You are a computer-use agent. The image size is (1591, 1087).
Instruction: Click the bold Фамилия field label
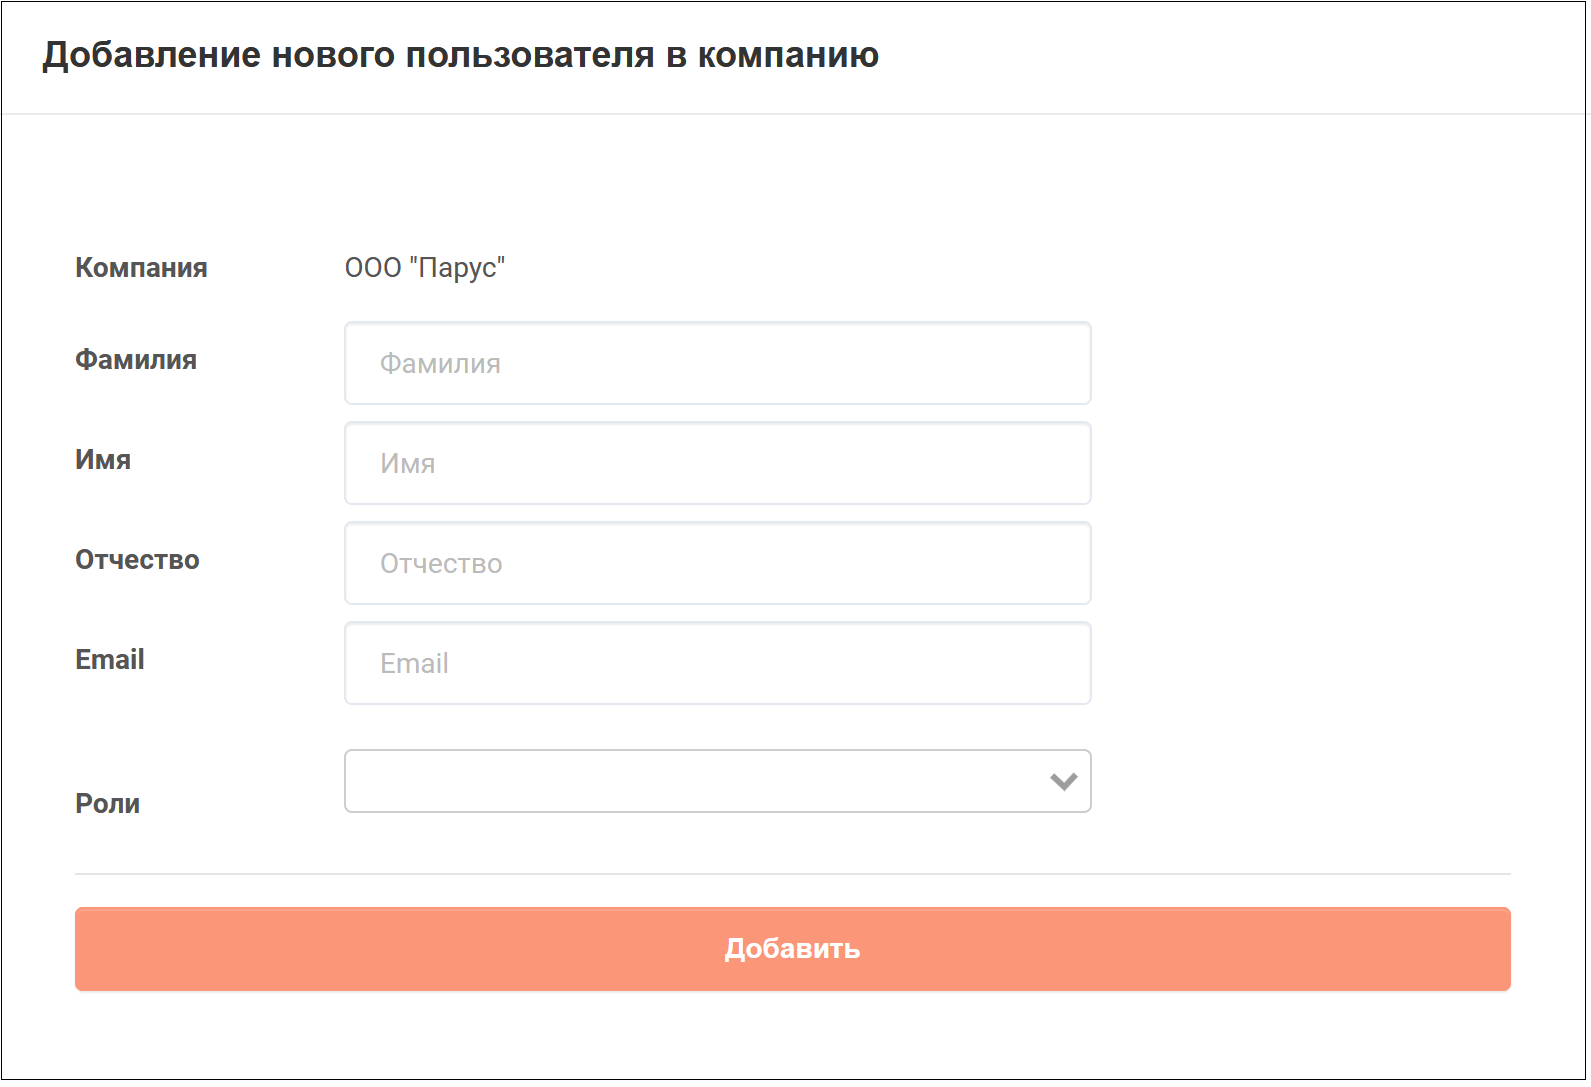coord(136,360)
